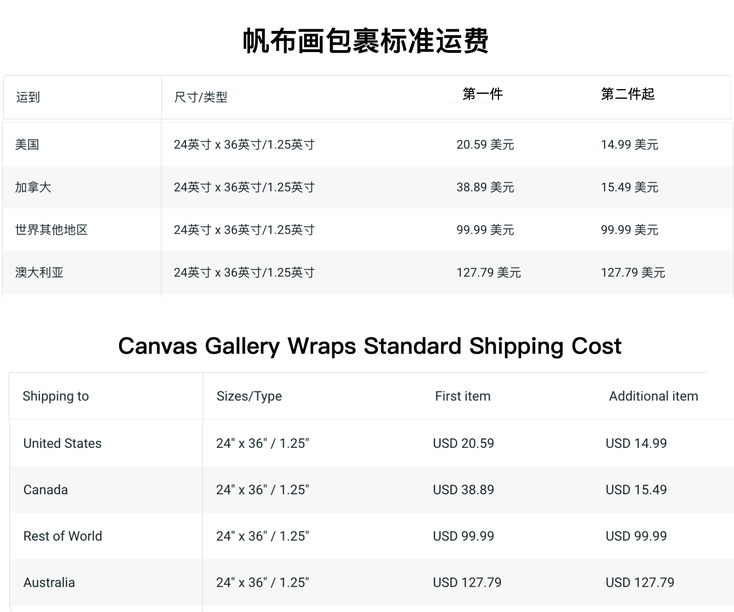This screenshot has width=734, height=612.
Task: Select the United States row cell
Action: 62,443
